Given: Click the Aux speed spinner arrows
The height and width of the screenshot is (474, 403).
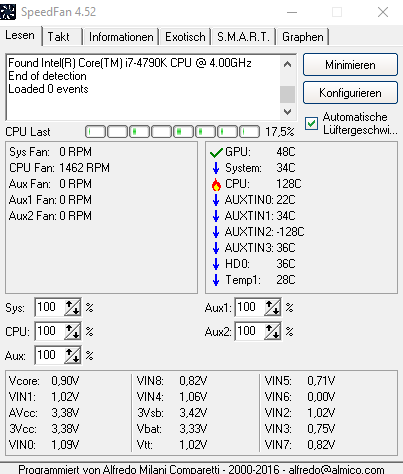Looking at the screenshot, I should click(72, 355).
